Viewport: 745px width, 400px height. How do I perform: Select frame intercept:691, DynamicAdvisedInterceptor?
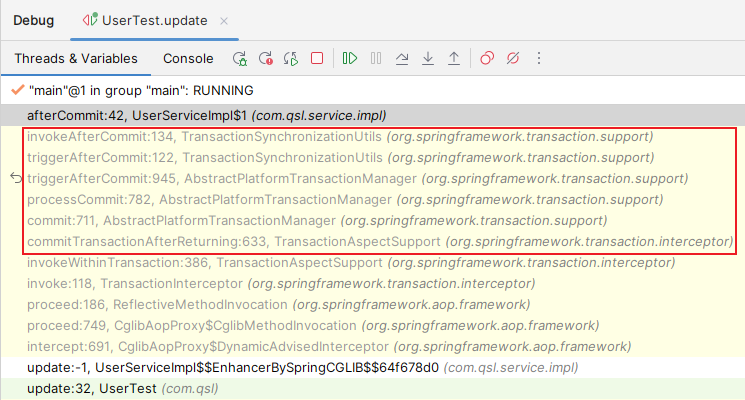point(373,346)
